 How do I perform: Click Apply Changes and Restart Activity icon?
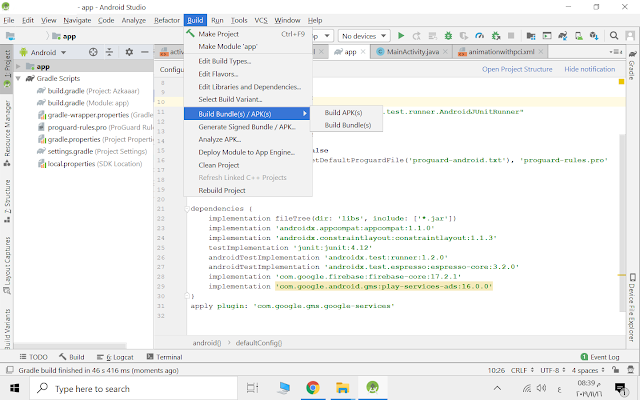pos(416,36)
